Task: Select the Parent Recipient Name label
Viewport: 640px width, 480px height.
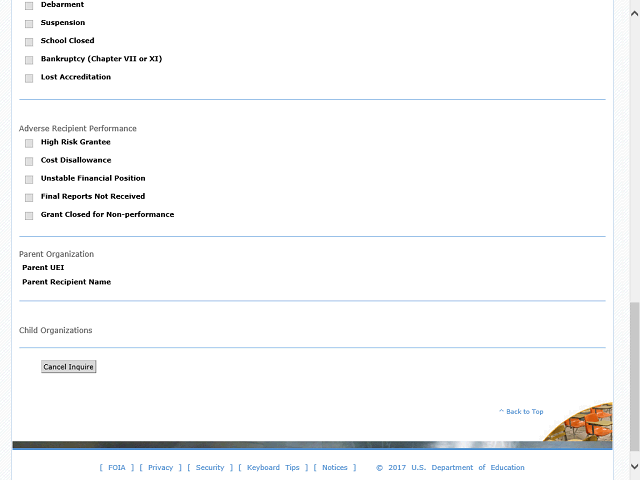Action: 67,282
